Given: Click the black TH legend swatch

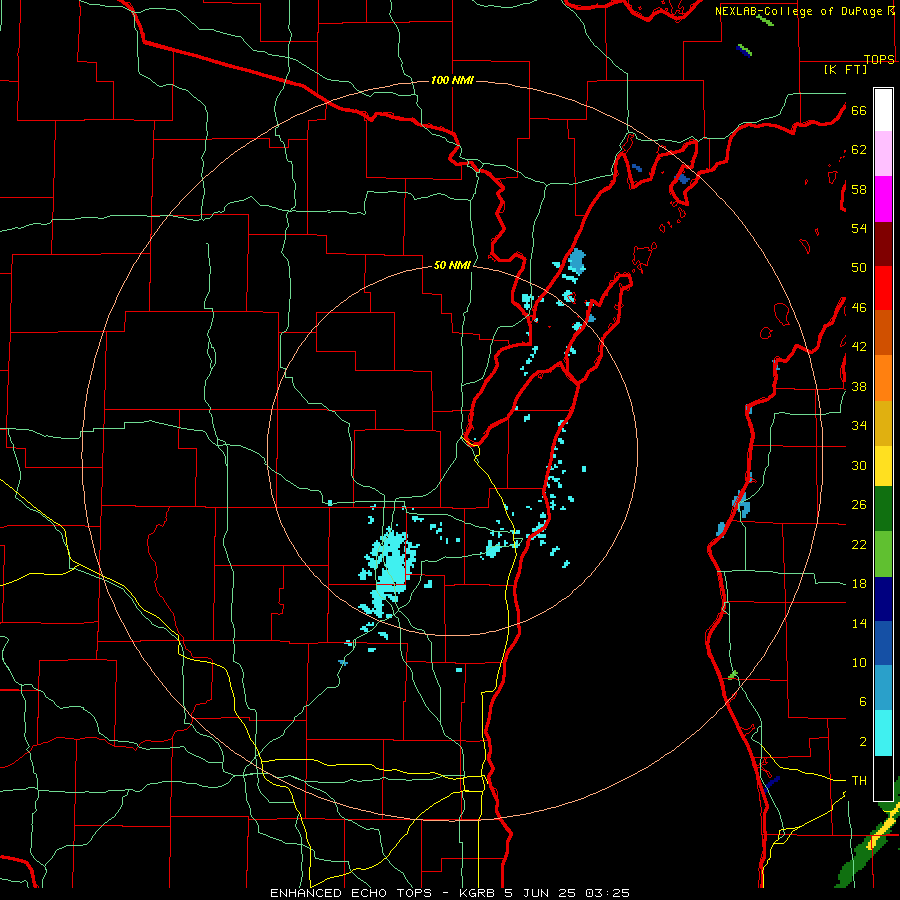Looking at the screenshot, I should coord(883,778).
